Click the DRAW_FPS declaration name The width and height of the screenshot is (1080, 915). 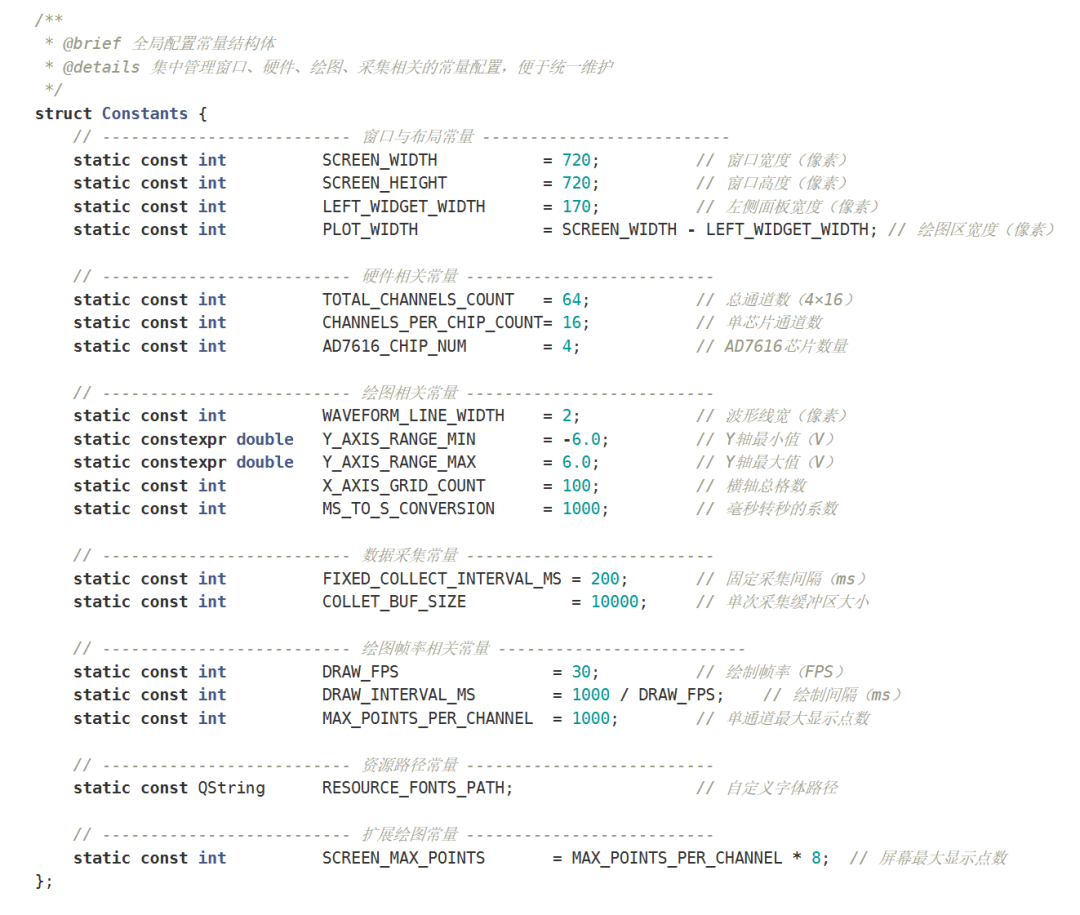[360, 672]
